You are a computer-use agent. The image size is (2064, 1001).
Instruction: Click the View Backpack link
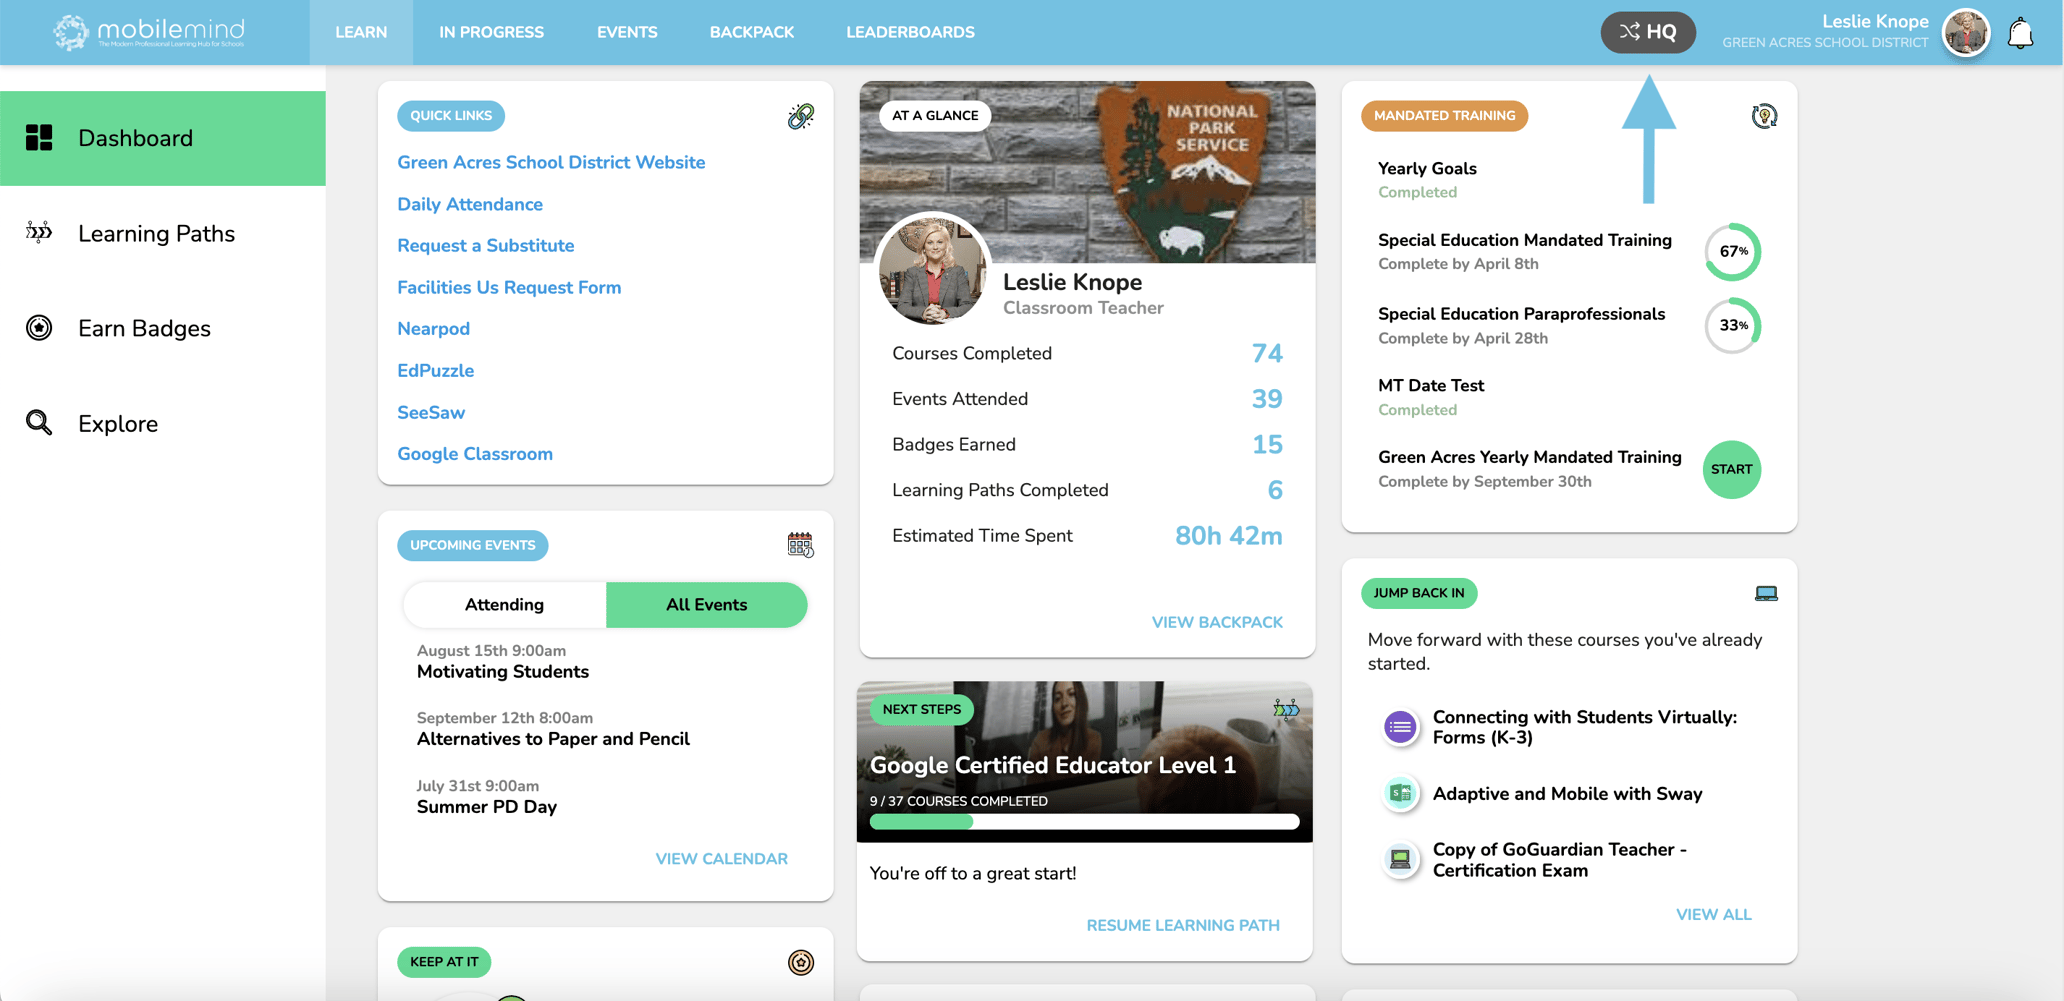click(1217, 622)
